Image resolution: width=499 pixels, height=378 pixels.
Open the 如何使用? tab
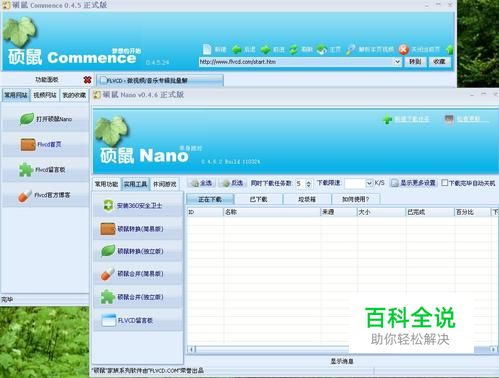[x=355, y=199]
